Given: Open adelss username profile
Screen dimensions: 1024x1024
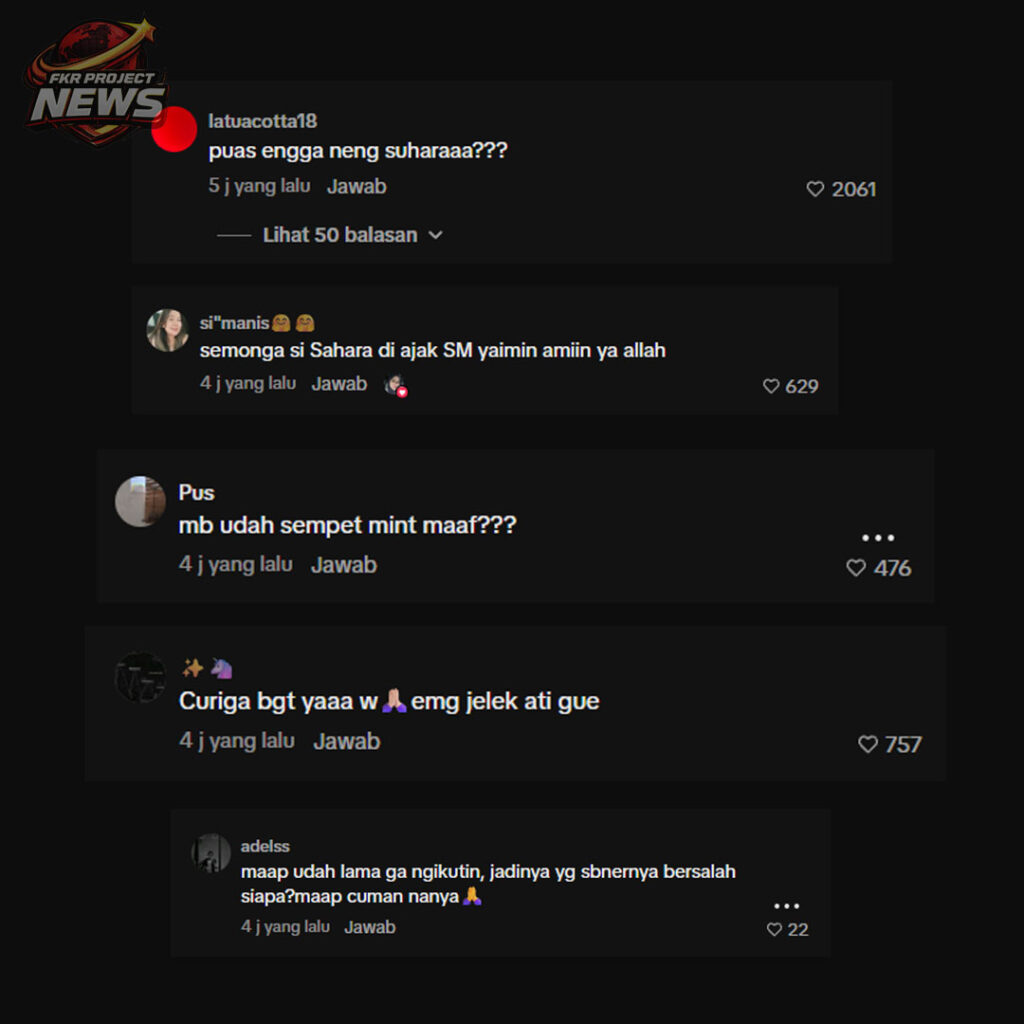Looking at the screenshot, I should (x=264, y=846).
